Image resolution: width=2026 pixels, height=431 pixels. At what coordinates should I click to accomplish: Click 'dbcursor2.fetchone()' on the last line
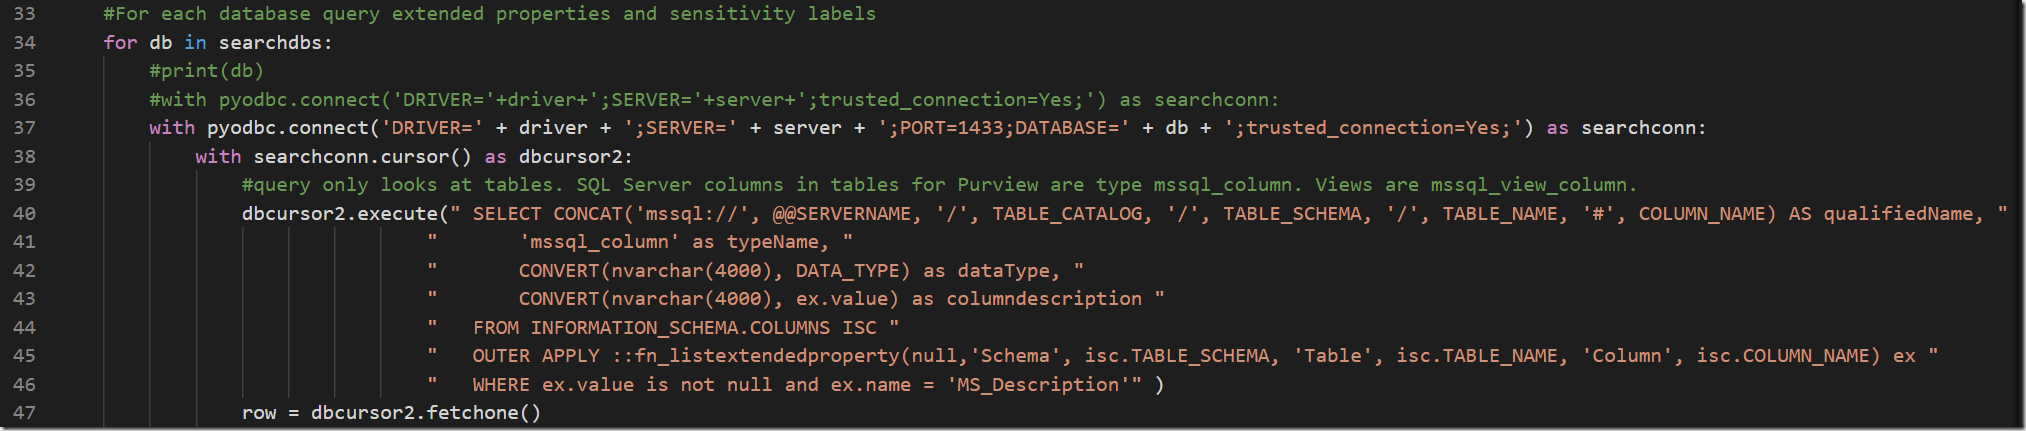(425, 413)
